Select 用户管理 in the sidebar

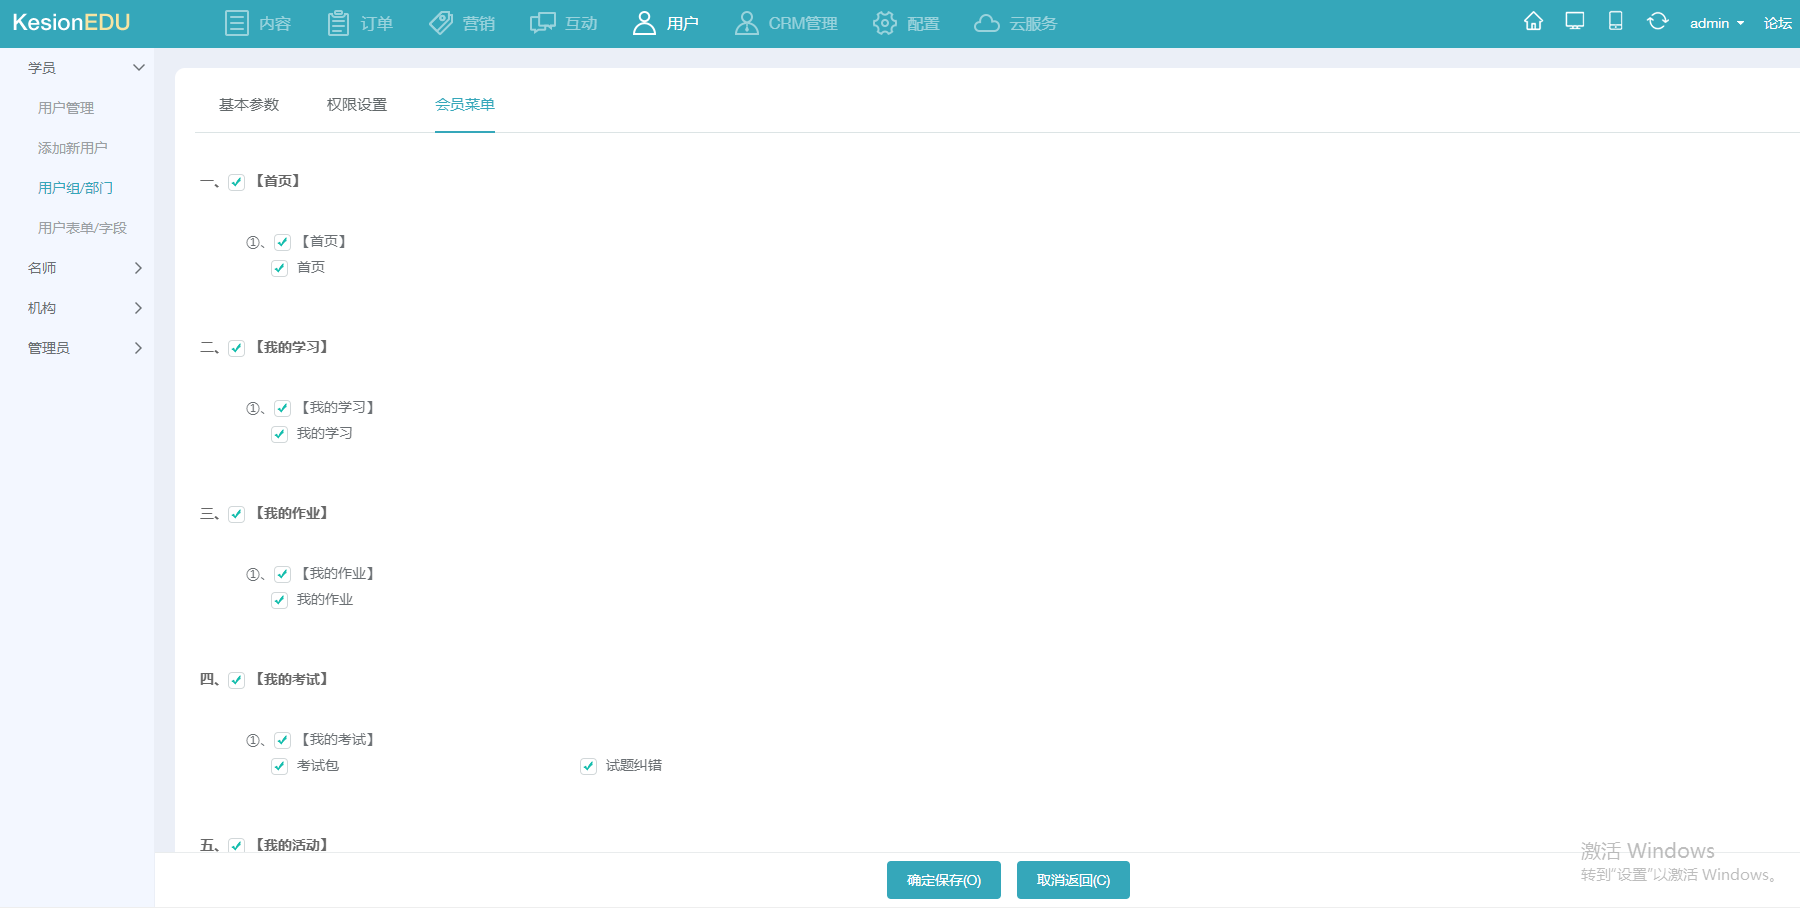[66, 108]
